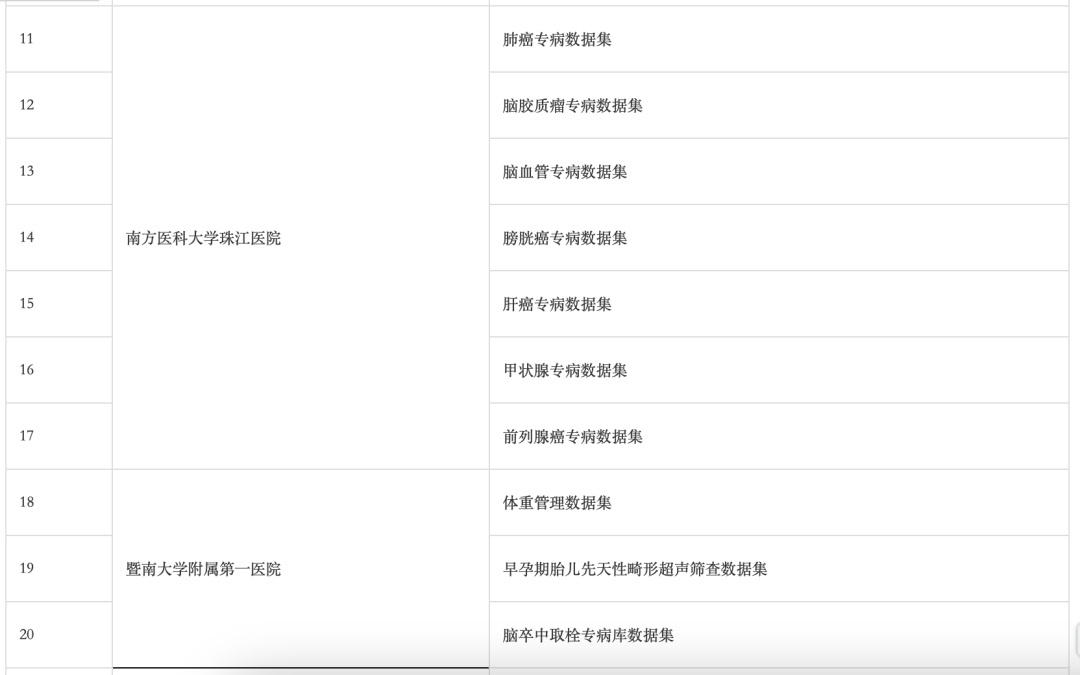Select row number 13 cell

pyautogui.click(x=27, y=171)
